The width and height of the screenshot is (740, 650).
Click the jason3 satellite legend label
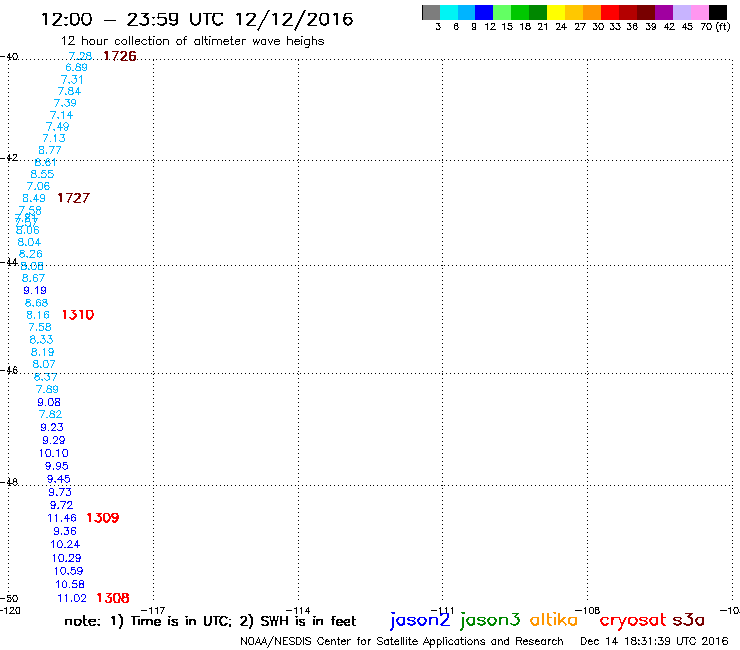[x=490, y=620]
